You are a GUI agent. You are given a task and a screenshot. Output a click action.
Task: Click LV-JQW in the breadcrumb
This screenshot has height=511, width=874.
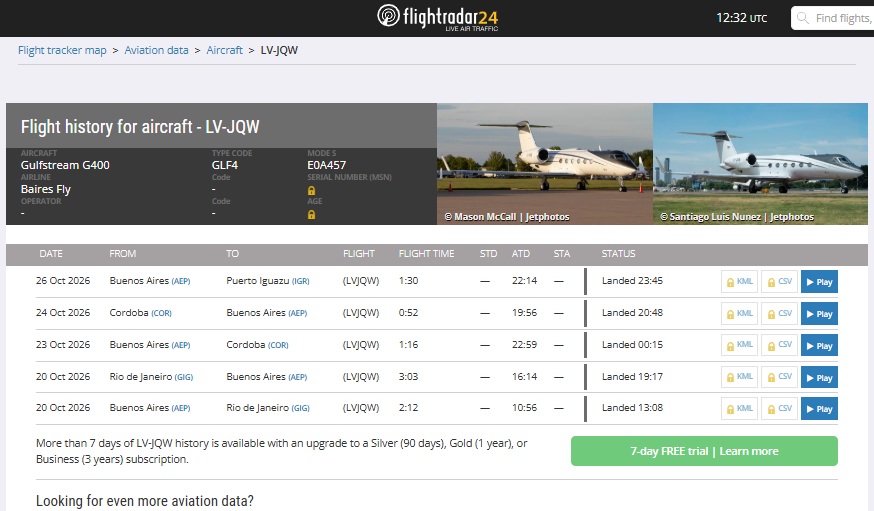tap(279, 50)
